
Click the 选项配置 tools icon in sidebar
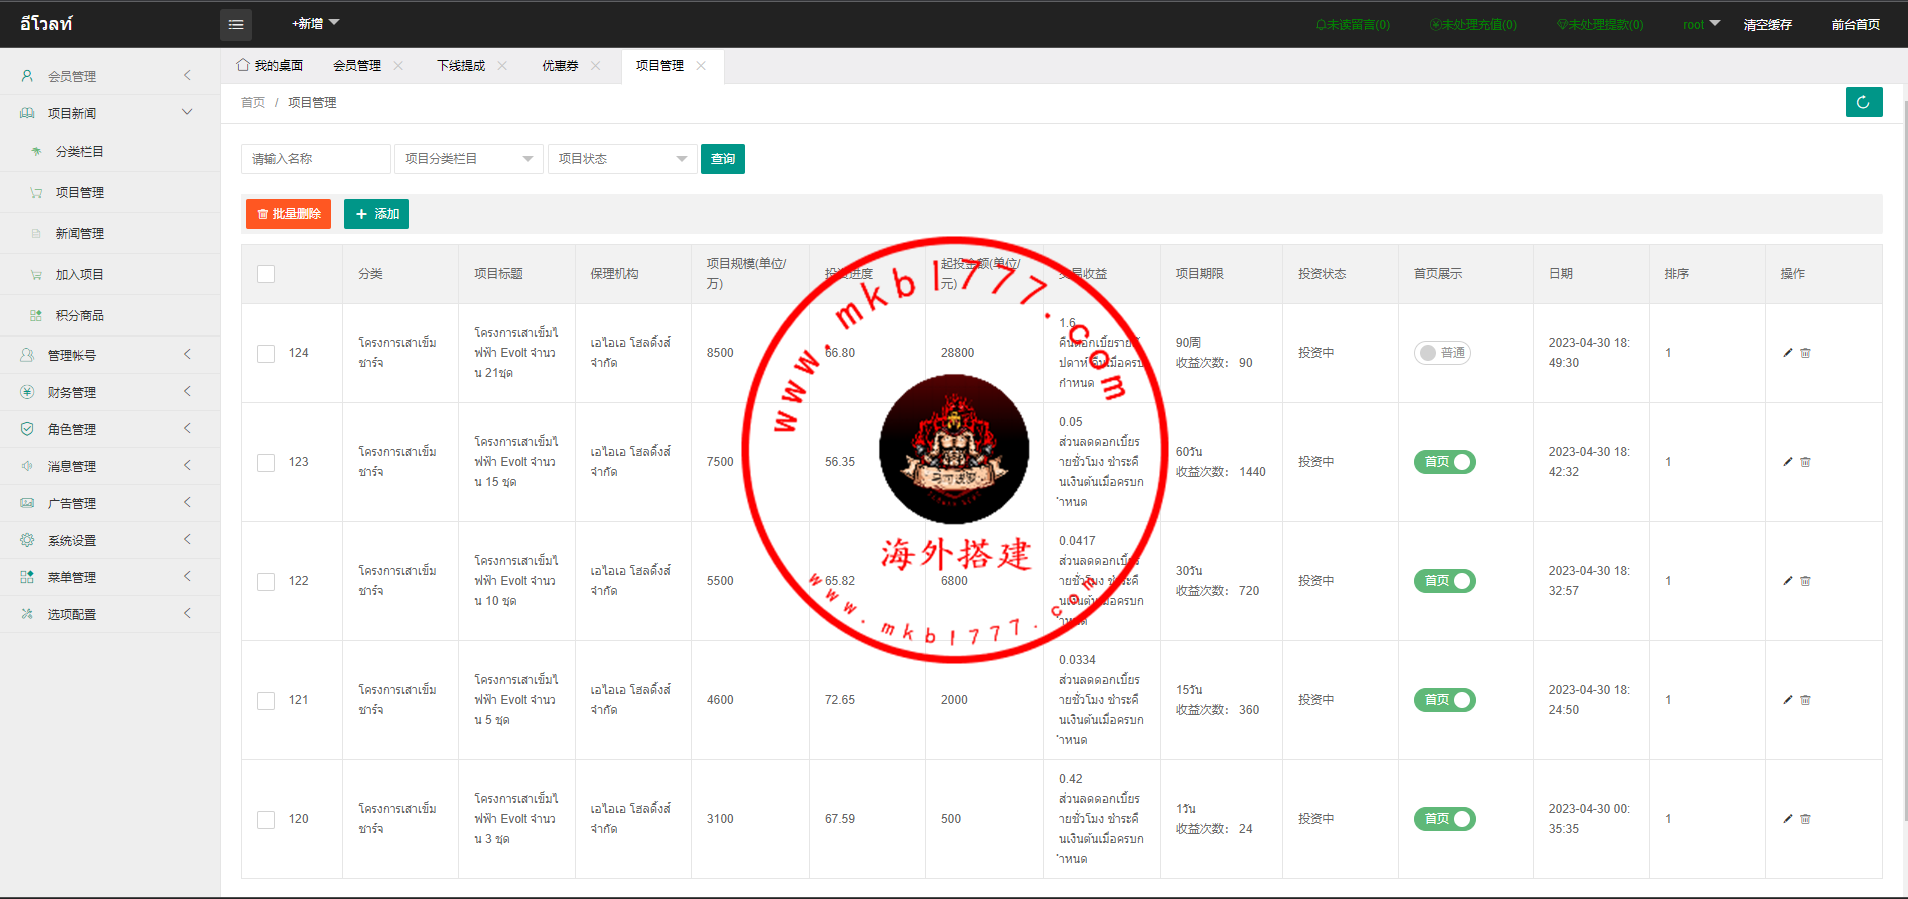(27, 614)
